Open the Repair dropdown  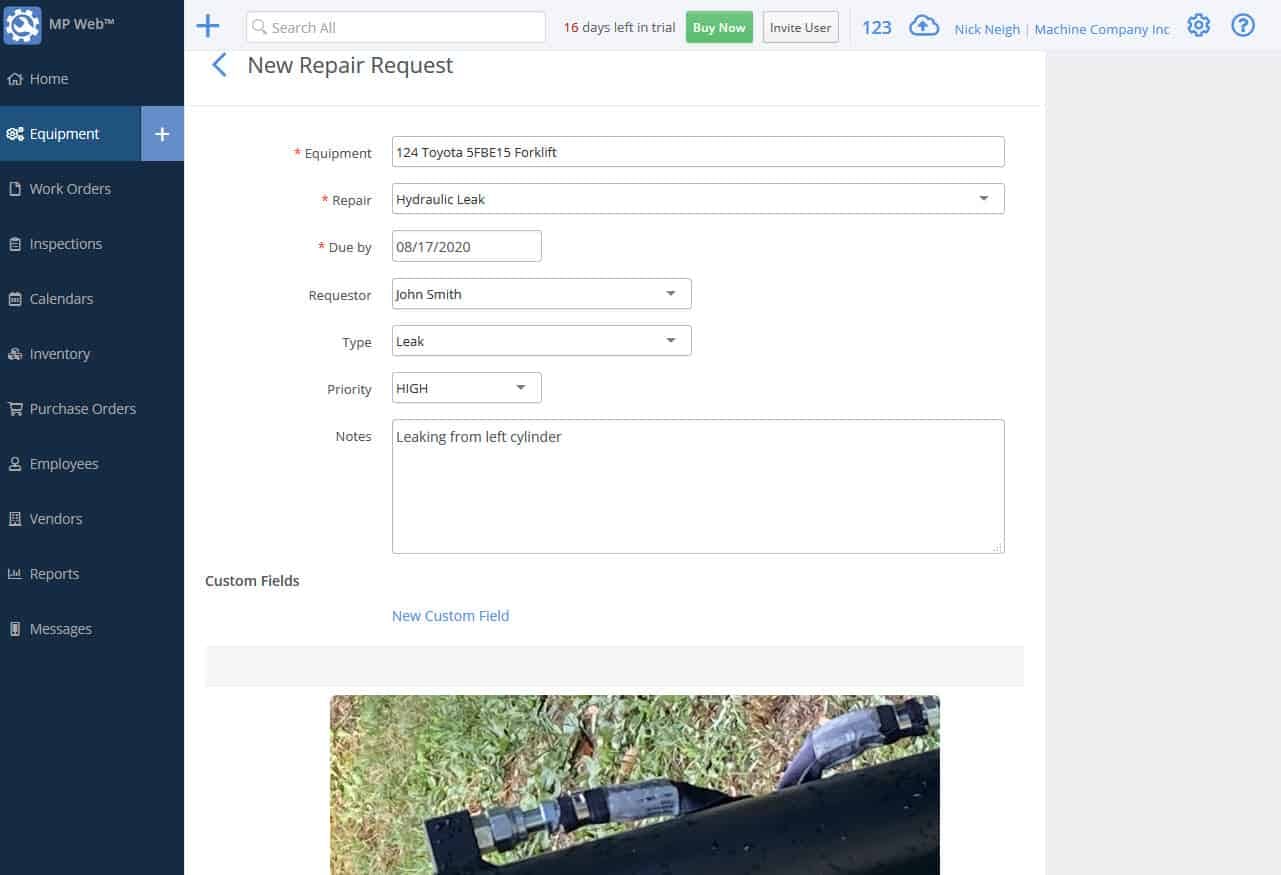pyautogui.click(x=983, y=198)
